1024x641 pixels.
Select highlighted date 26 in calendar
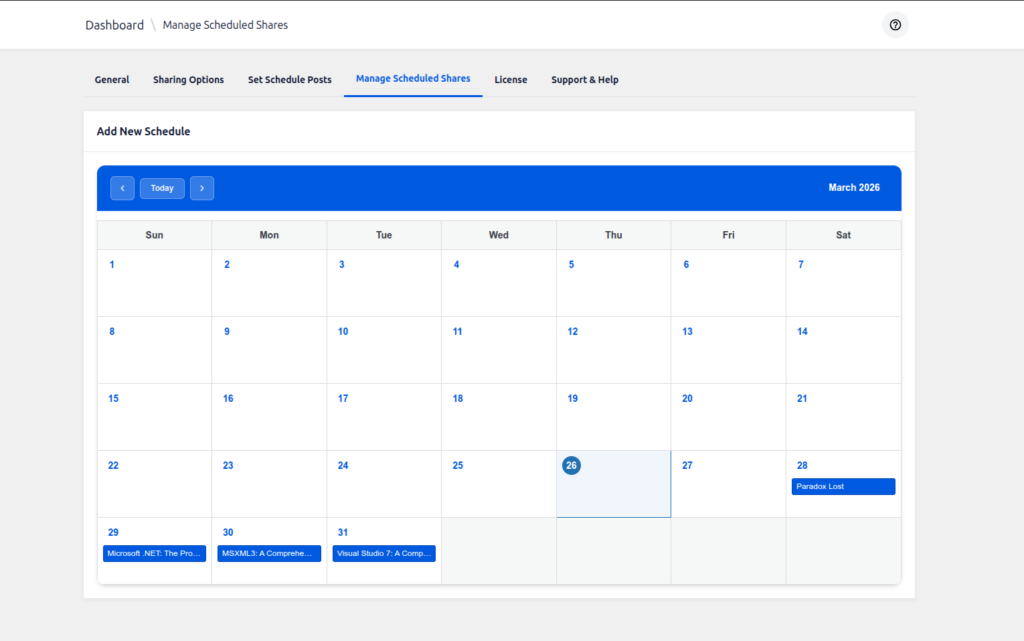(x=571, y=466)
